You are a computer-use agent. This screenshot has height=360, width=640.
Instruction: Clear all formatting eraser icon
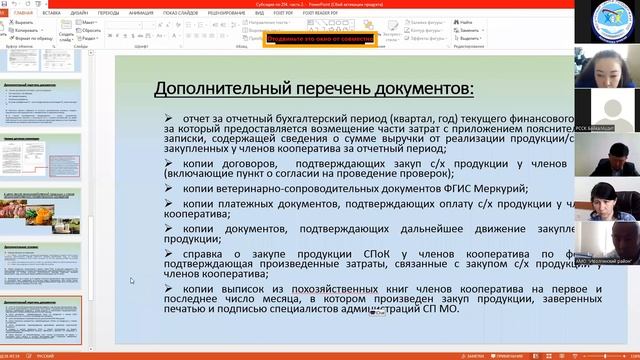point(178,25)
